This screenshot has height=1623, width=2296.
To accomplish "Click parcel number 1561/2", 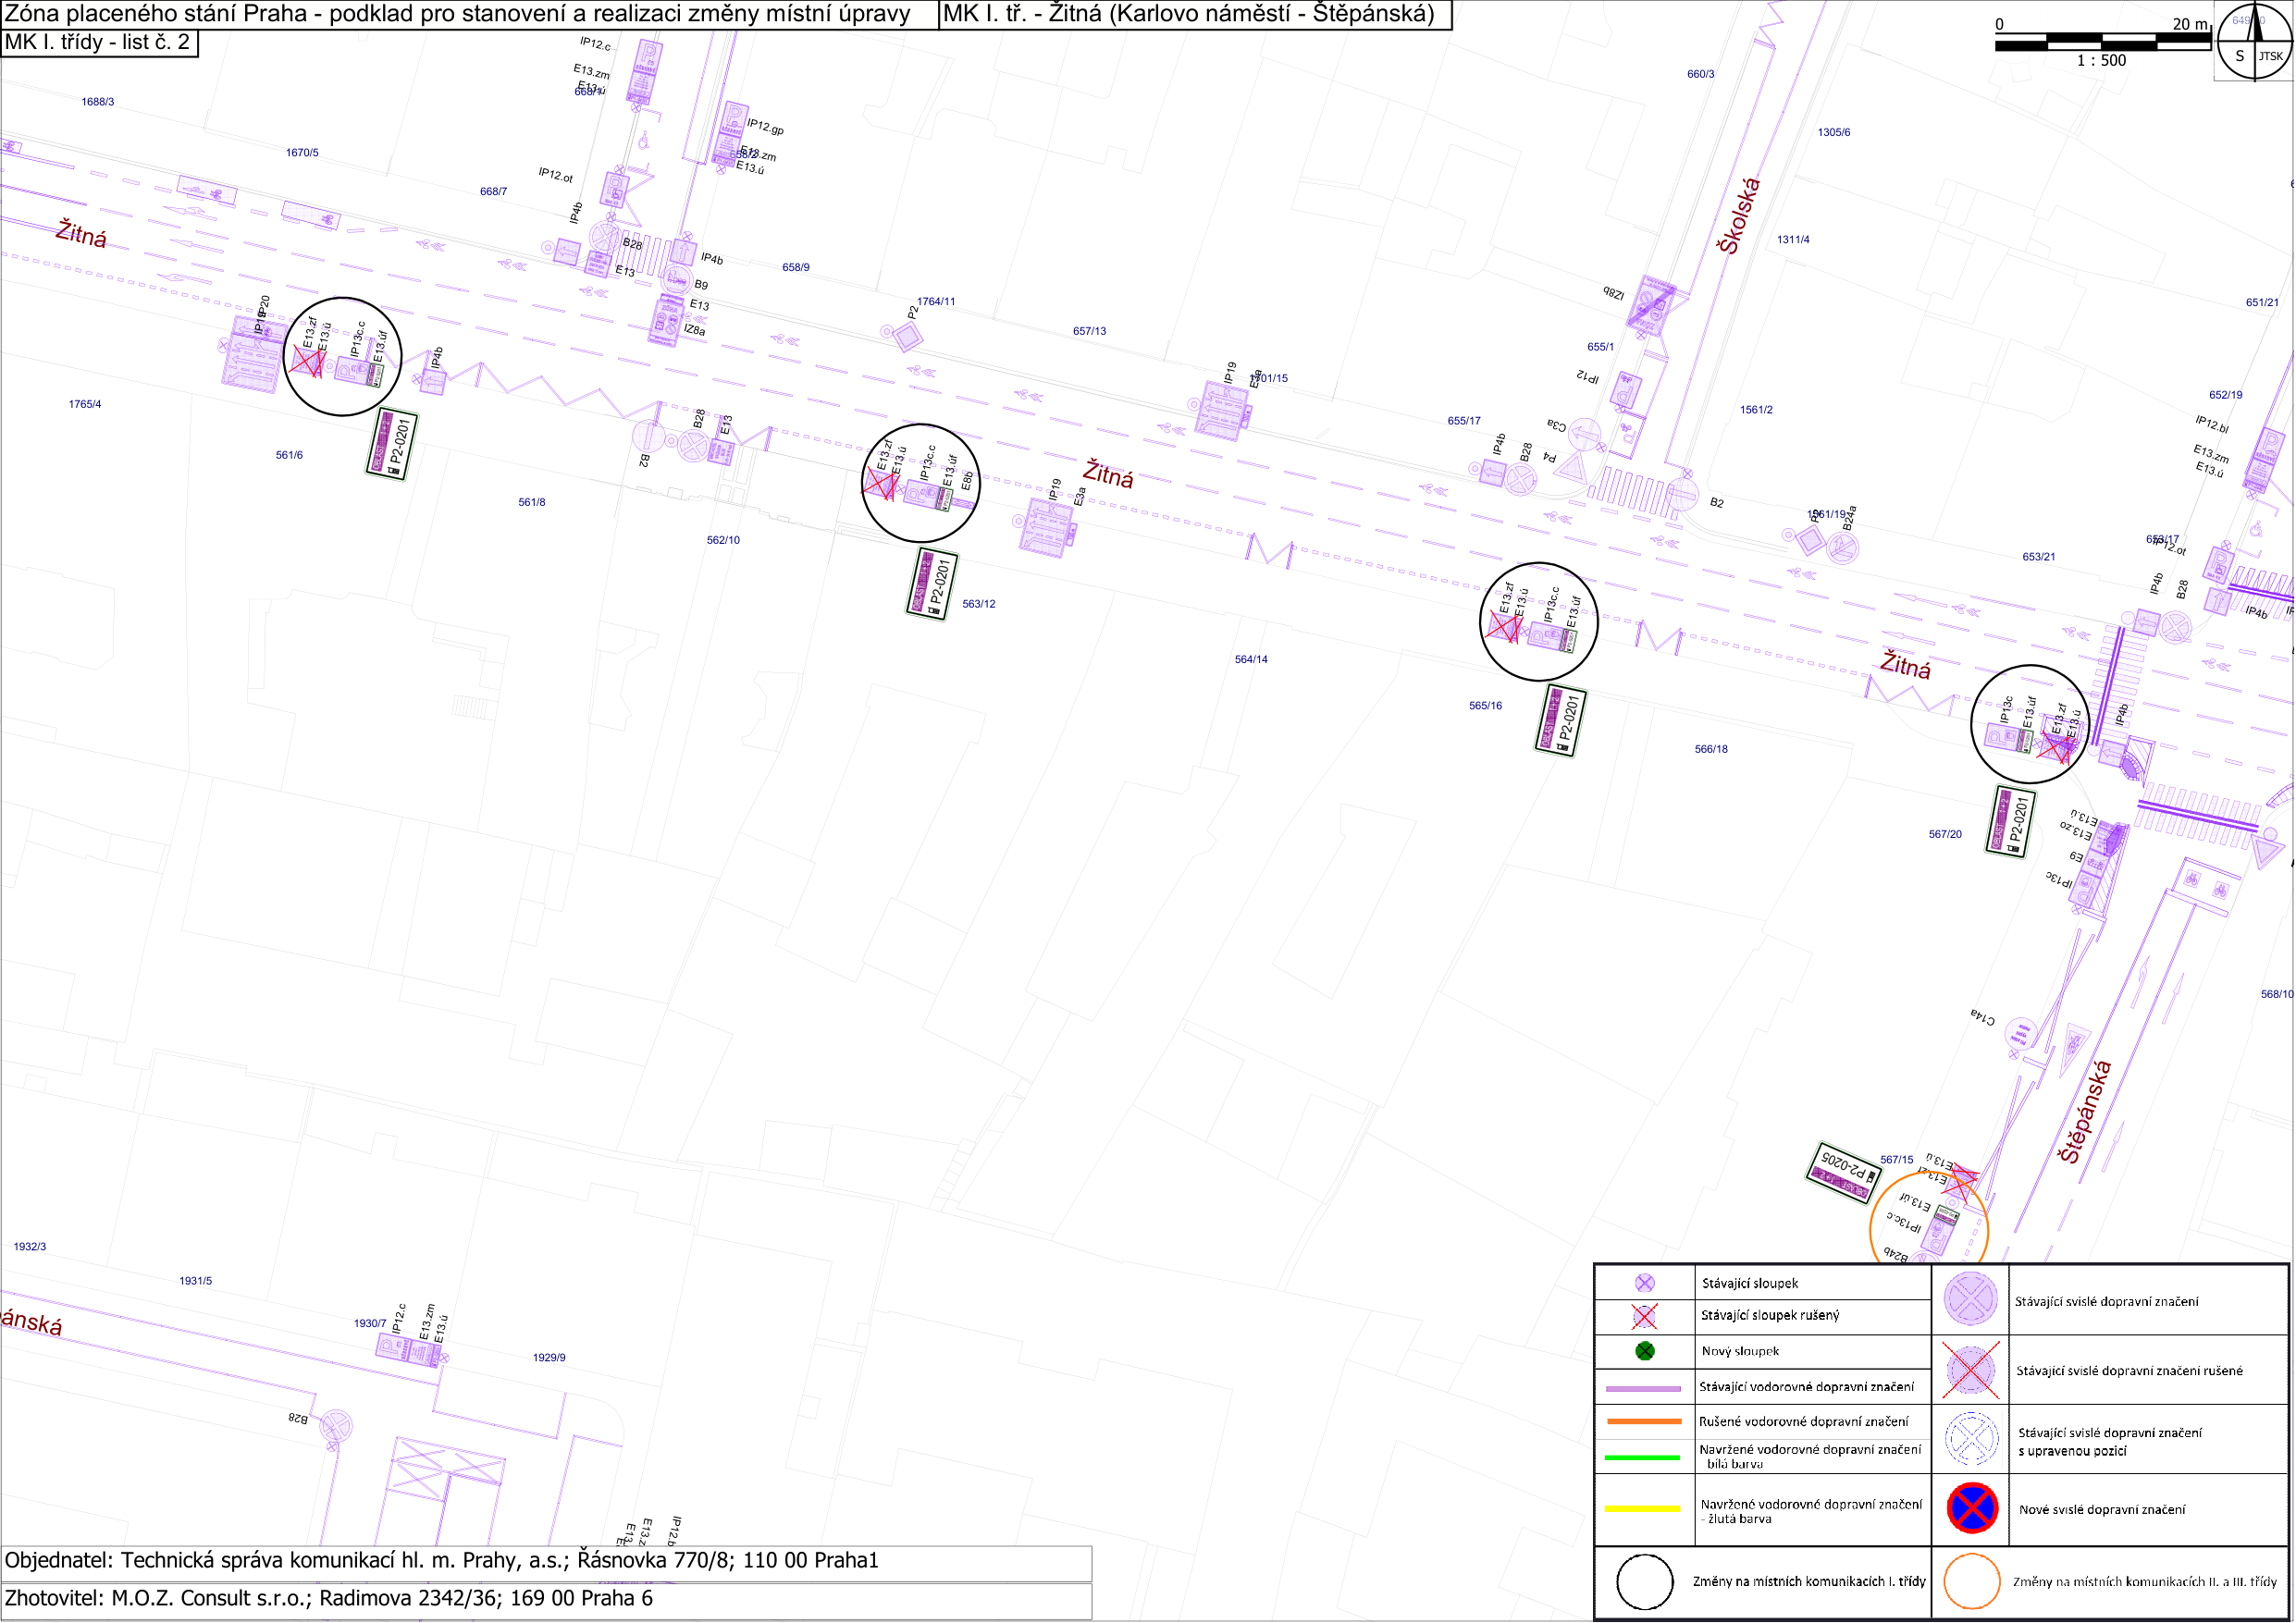I will [1756, 410].
